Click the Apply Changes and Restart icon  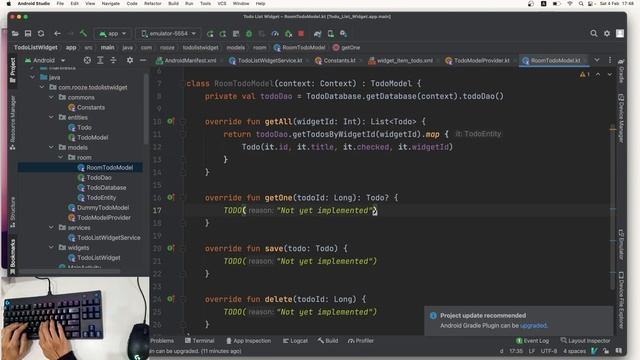223,34
